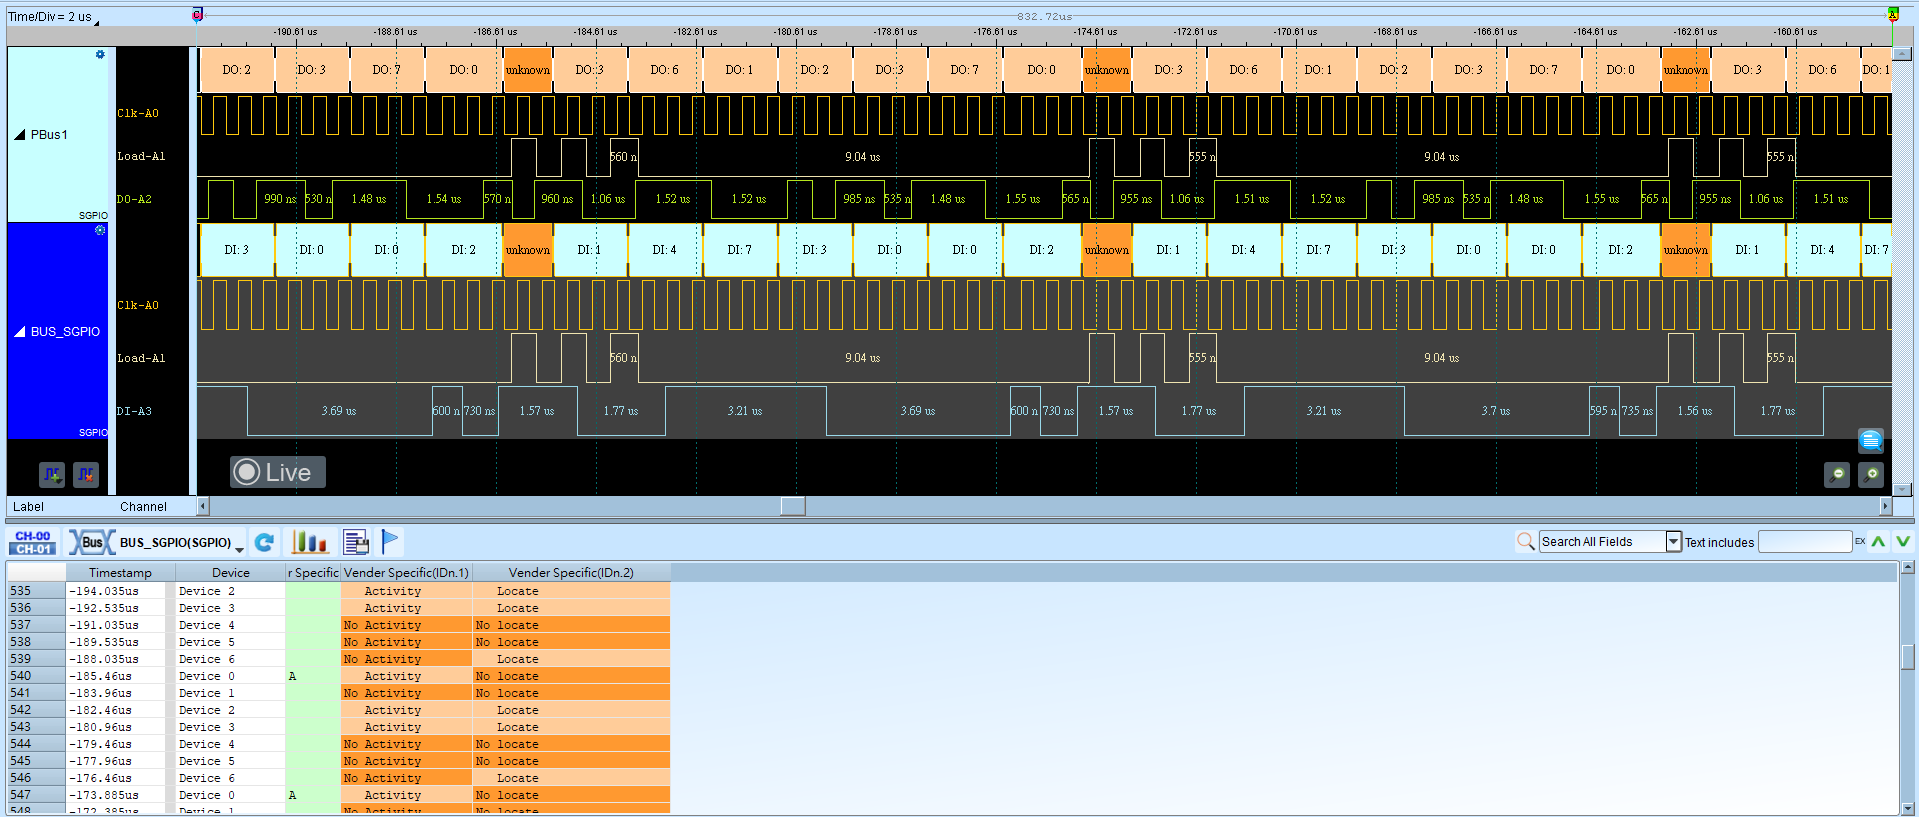Click the CH-00 CH-01 channel icon
The image size is (1919, 817).
point(33,542)
